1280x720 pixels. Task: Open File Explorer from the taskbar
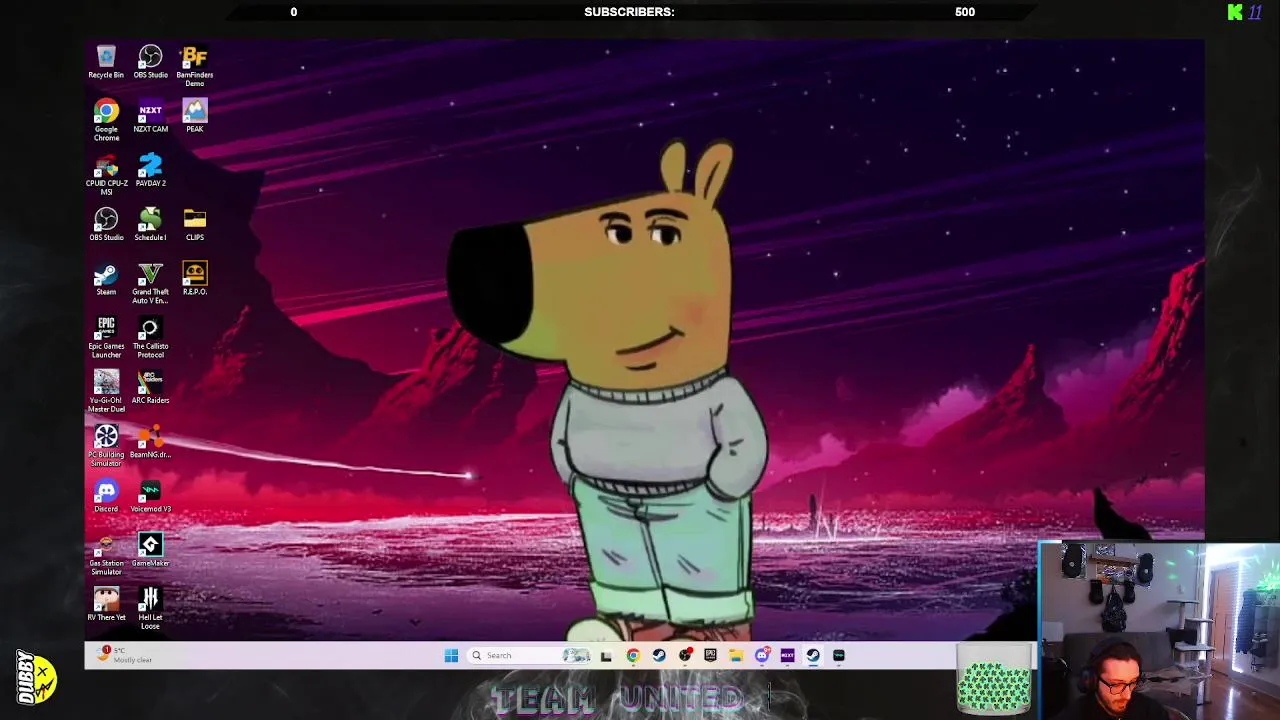click(x=736, y=655)
